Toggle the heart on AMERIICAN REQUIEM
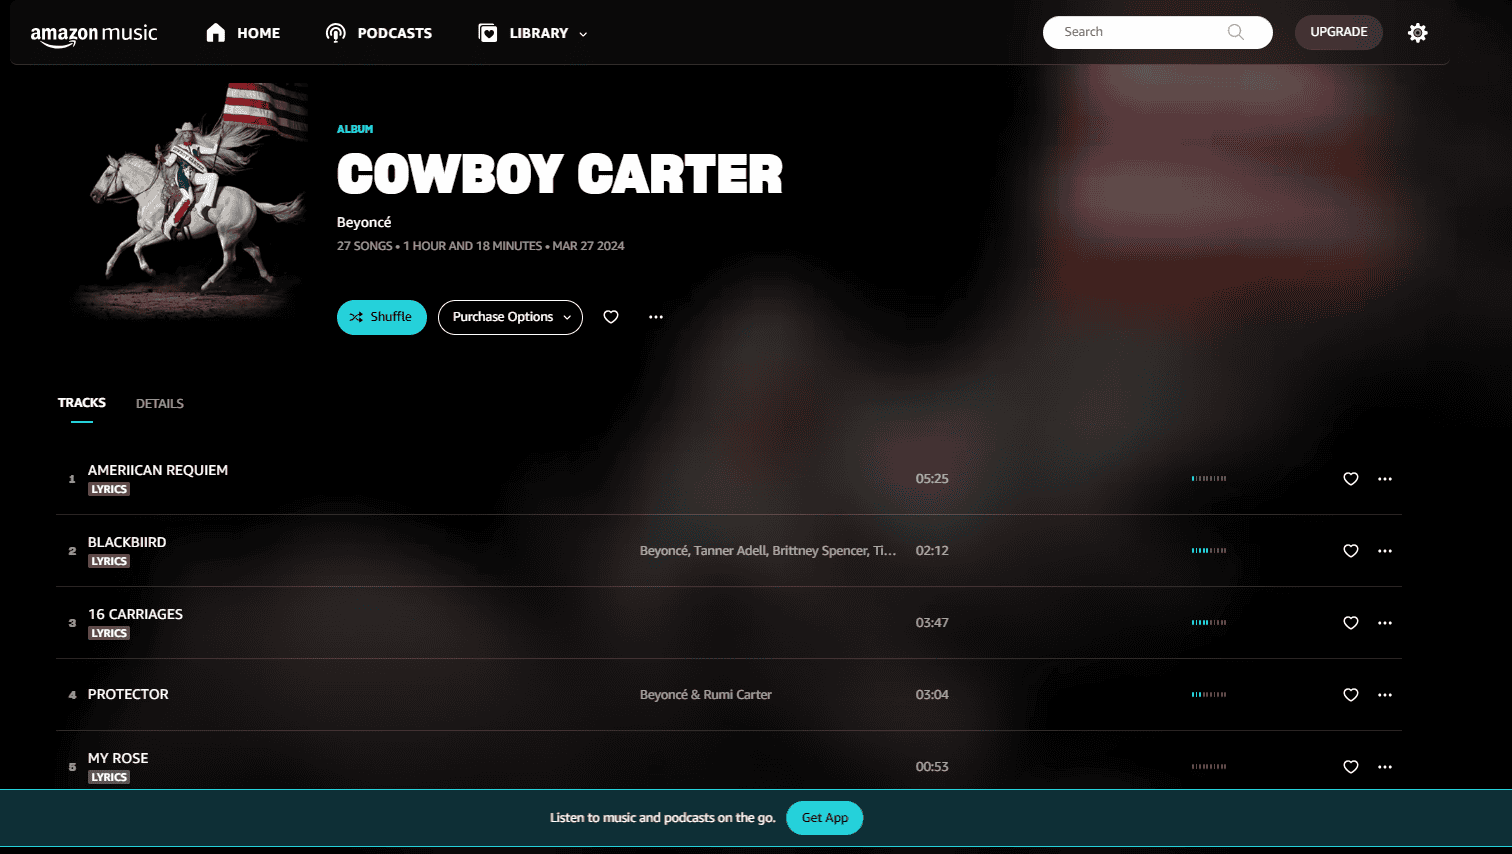 1351,479
